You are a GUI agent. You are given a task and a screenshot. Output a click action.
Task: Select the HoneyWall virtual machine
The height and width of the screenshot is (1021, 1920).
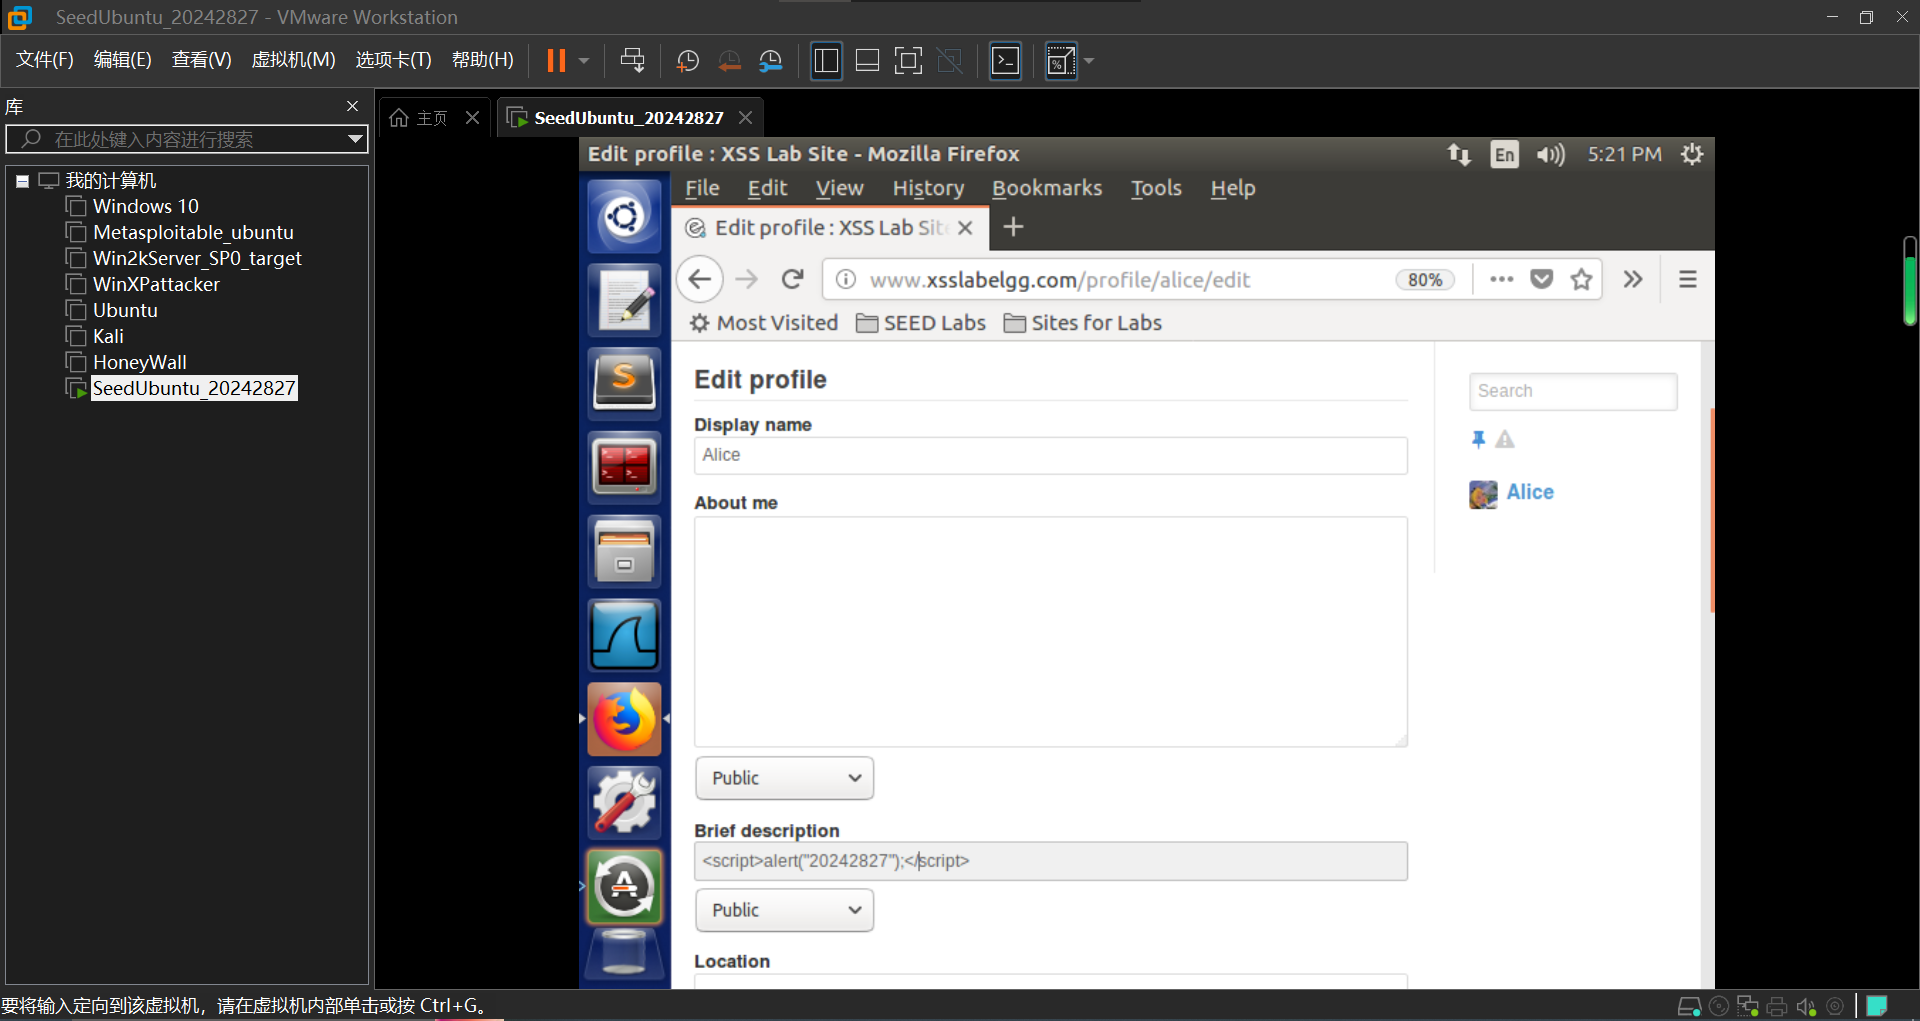(x=139, y=362)
